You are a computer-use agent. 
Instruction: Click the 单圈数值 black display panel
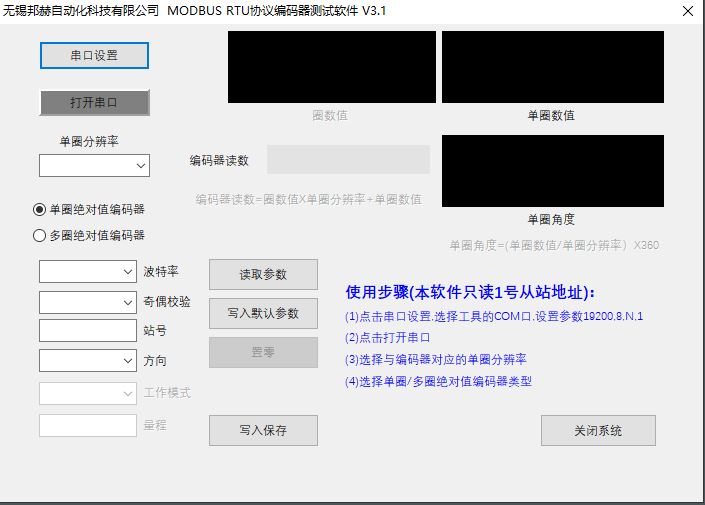(x=553, y=67)
